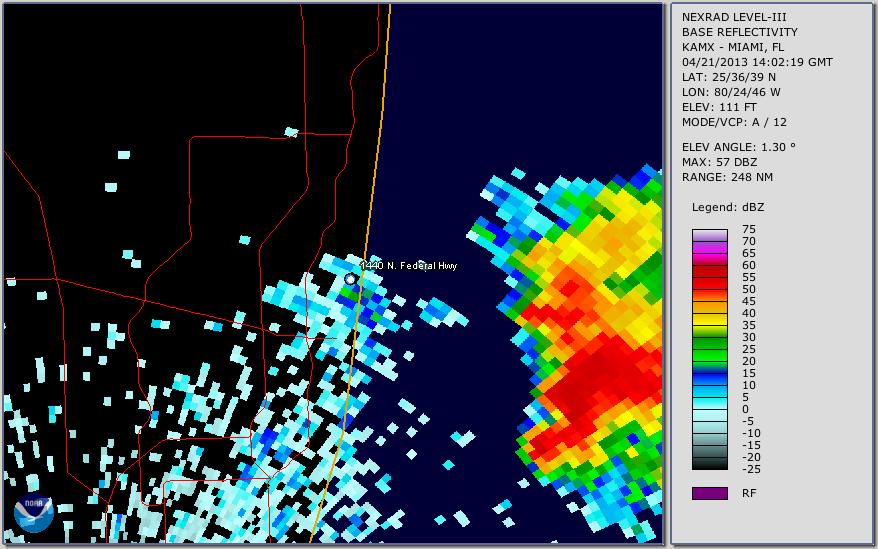Click the location marker dot on map
This screenshot has width=878, height=549.
coord(350,279)
